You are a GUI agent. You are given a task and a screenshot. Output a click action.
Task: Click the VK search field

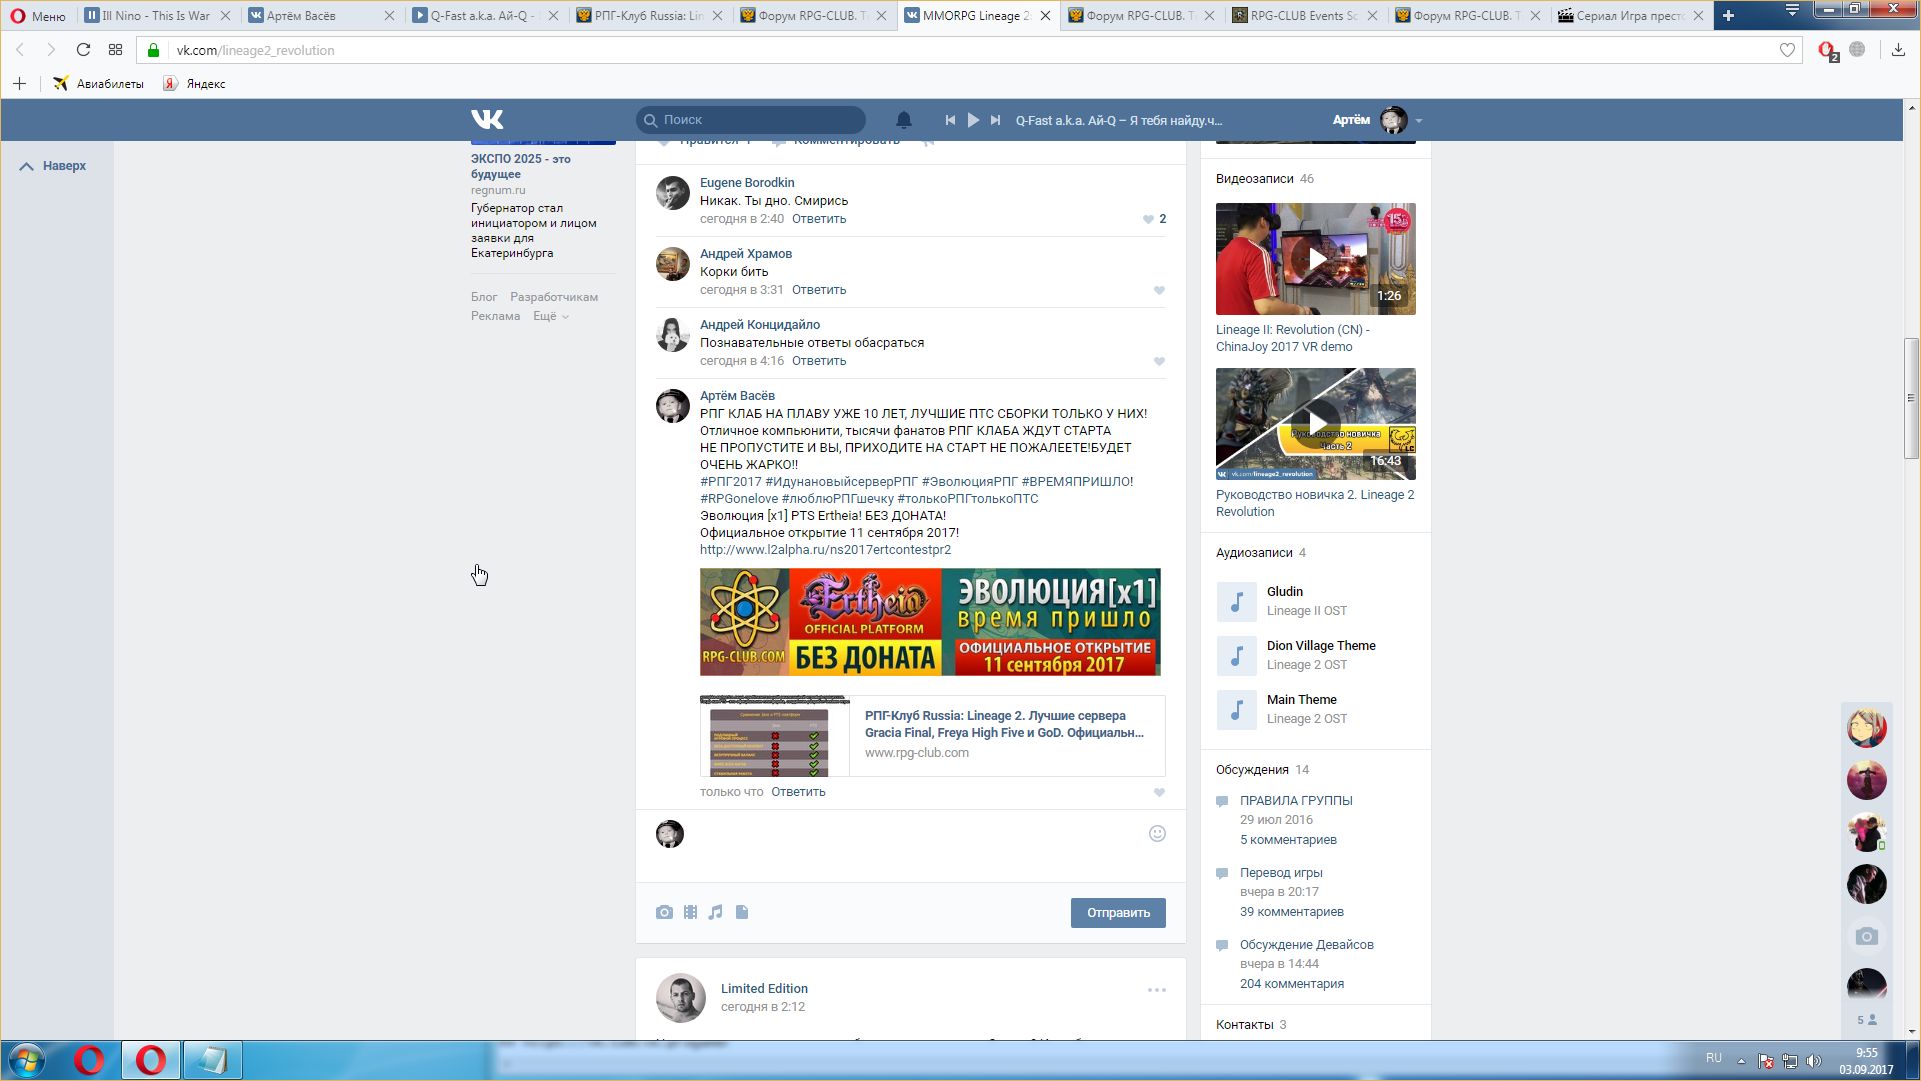click(x=751, y=120)
